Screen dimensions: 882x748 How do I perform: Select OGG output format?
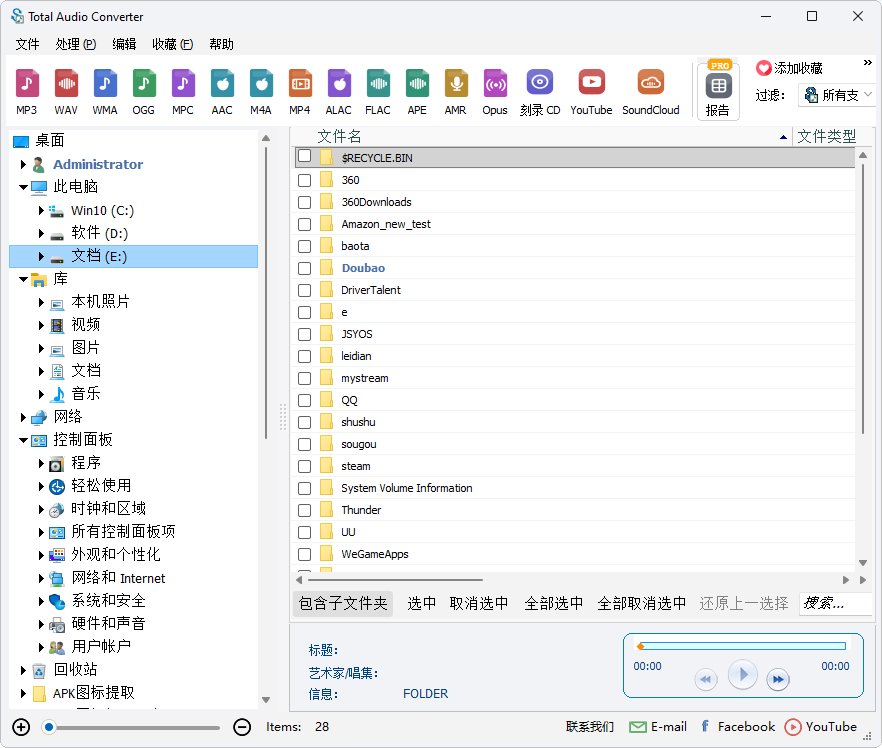pos(143,92)
